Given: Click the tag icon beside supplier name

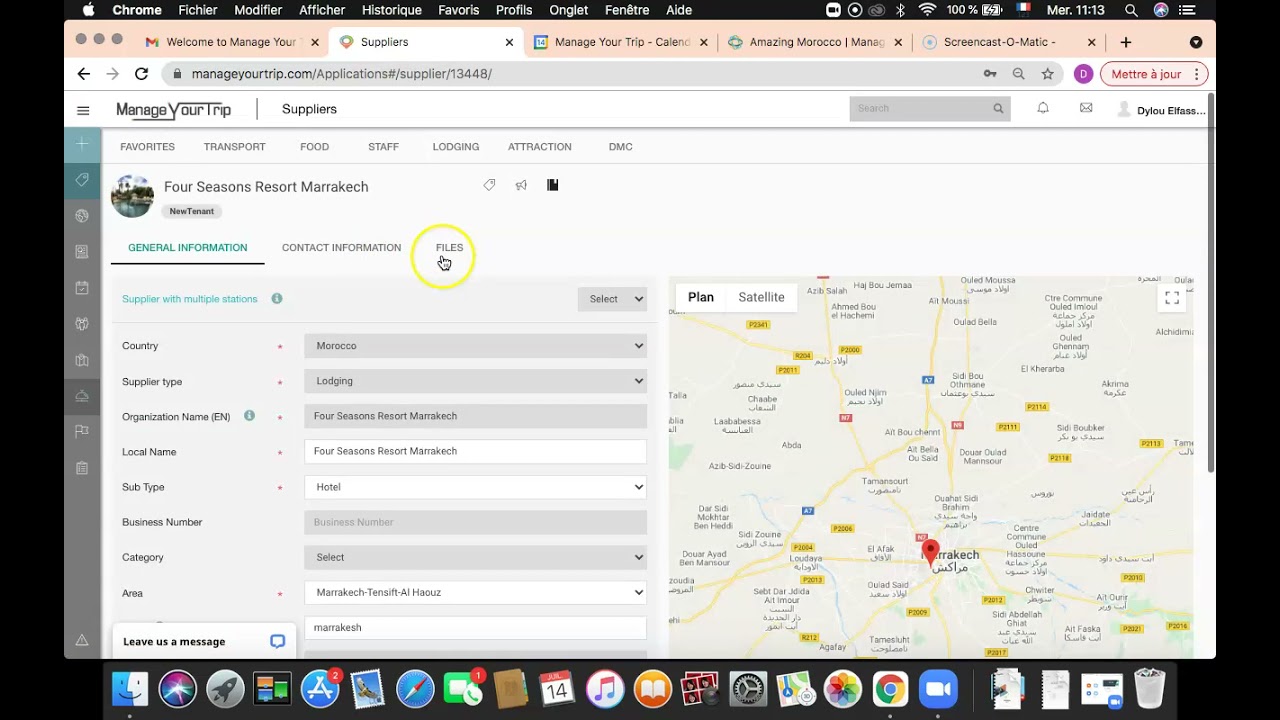Looking at the screenshot, I should pyautogui.click(x=489, y=185).
